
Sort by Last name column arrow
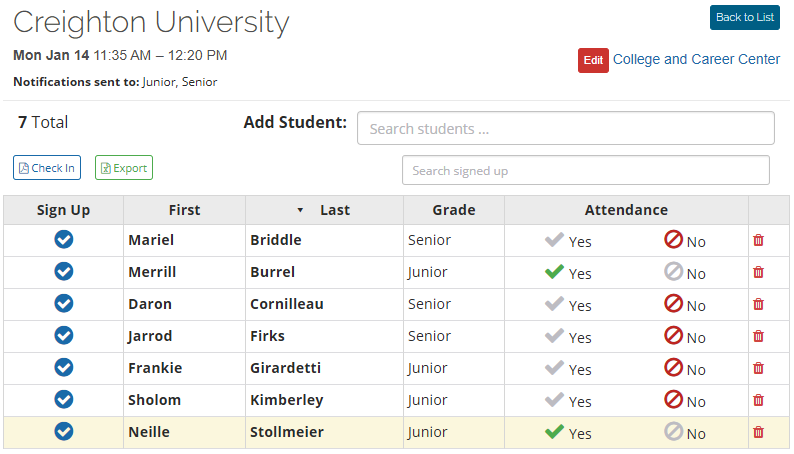pyautogui.click(x=300, y=211)
